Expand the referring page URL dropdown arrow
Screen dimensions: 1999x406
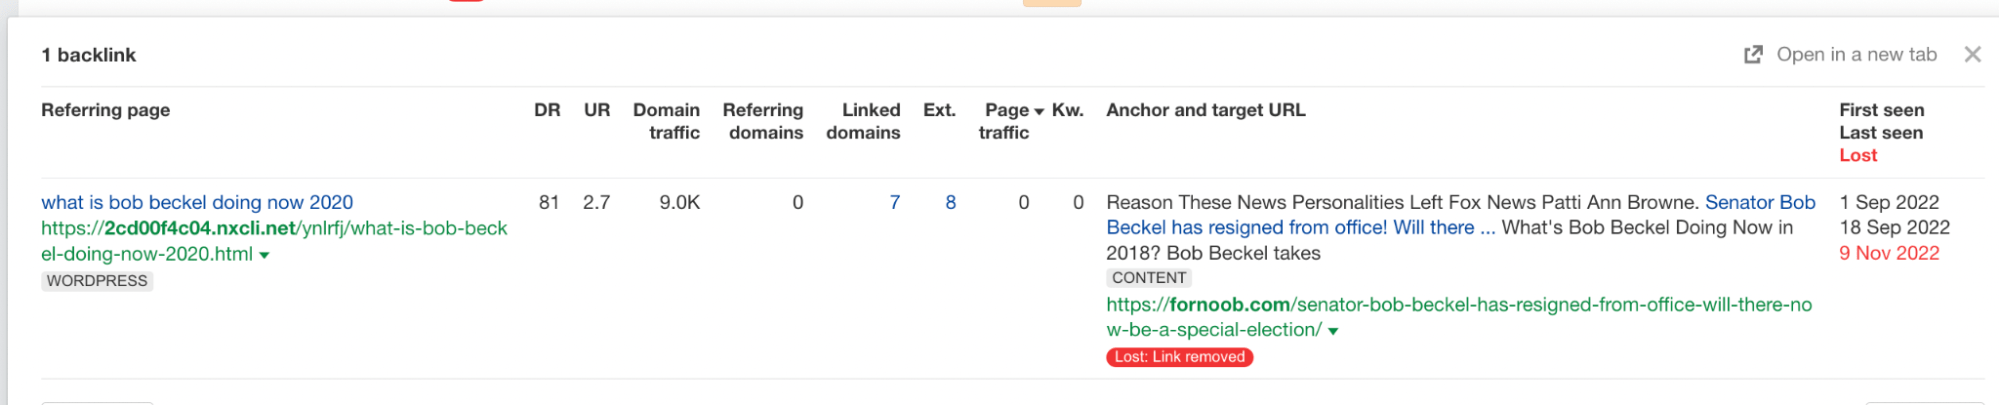[264, 255]
